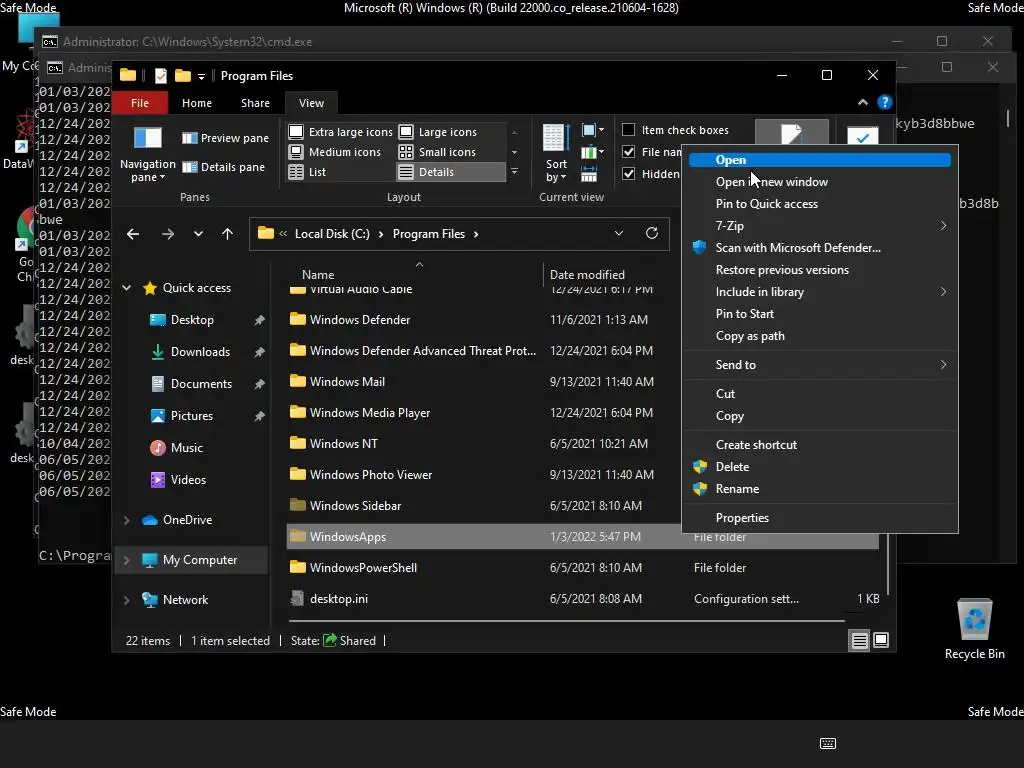Go back with the Back arrow
Screen dimensions: 1024x768
click(133, 234)
